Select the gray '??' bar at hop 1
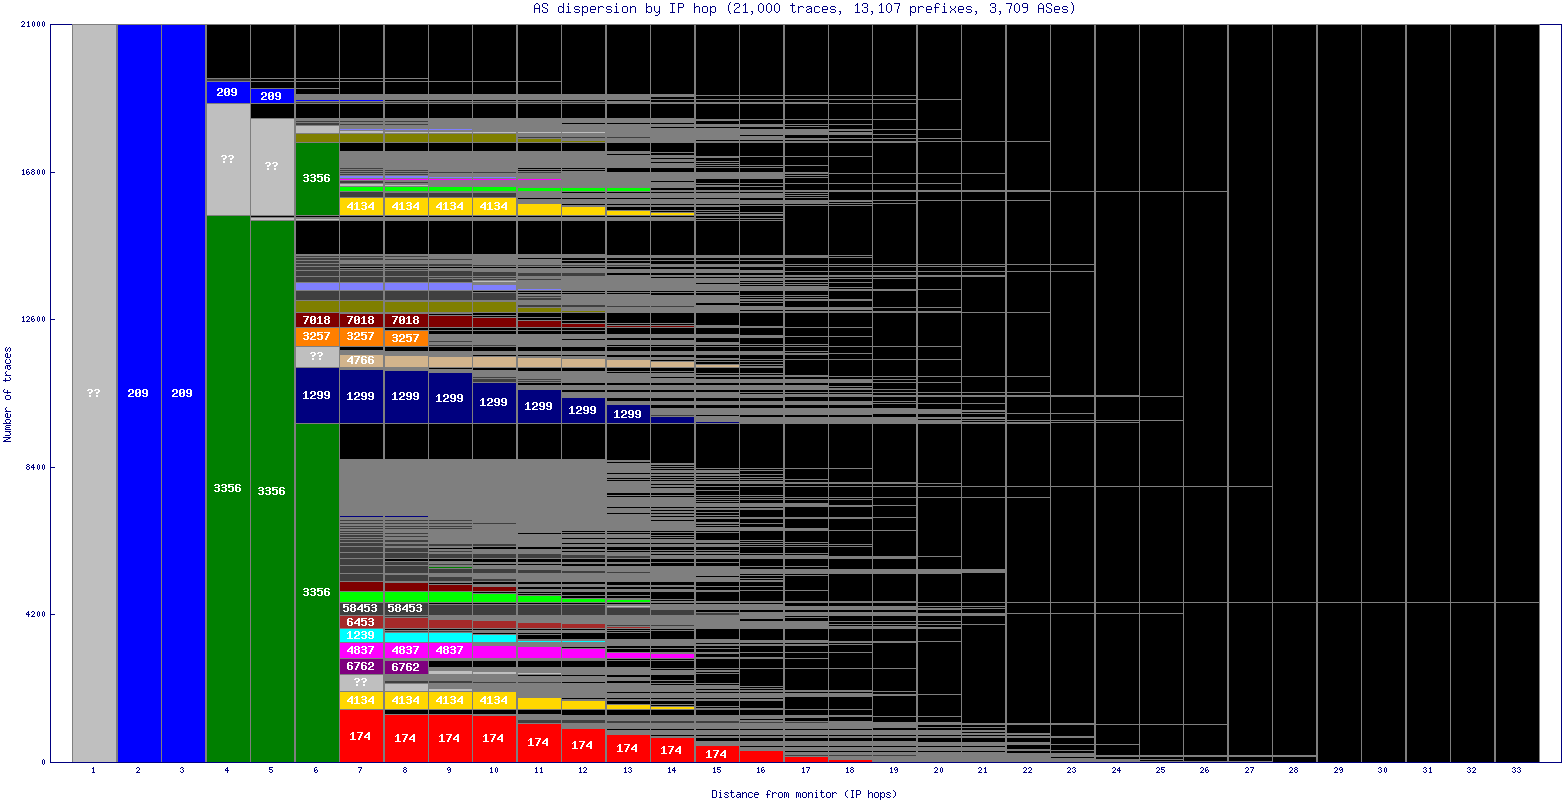The width and height of the screenshot is (1562, 800). pos(94,393)
